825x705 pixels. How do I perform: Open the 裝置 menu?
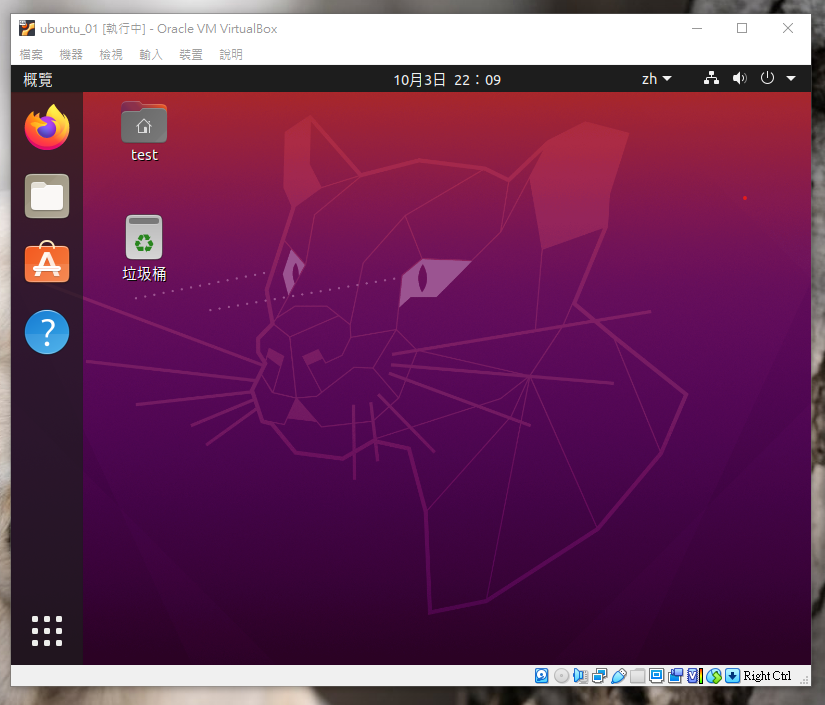(191, 54)
